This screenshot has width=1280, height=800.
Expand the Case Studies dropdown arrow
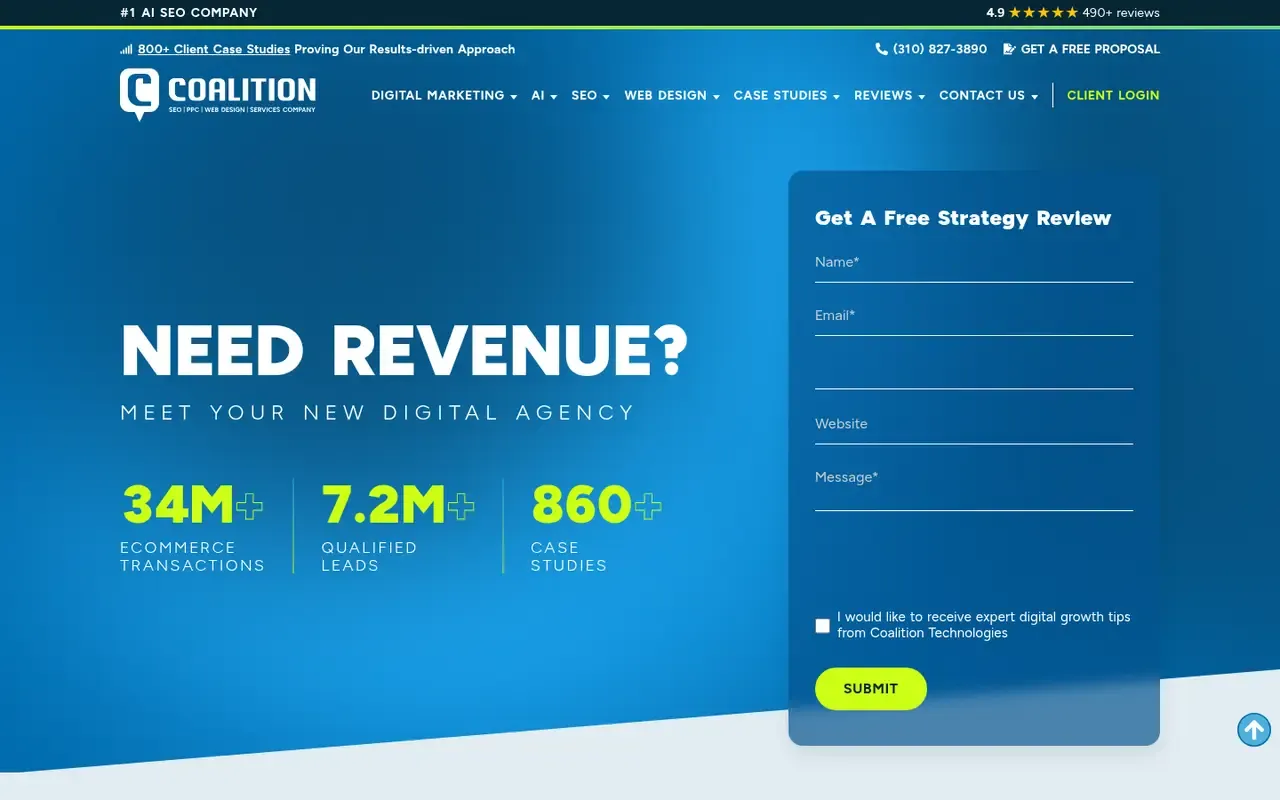click(836, 97)
